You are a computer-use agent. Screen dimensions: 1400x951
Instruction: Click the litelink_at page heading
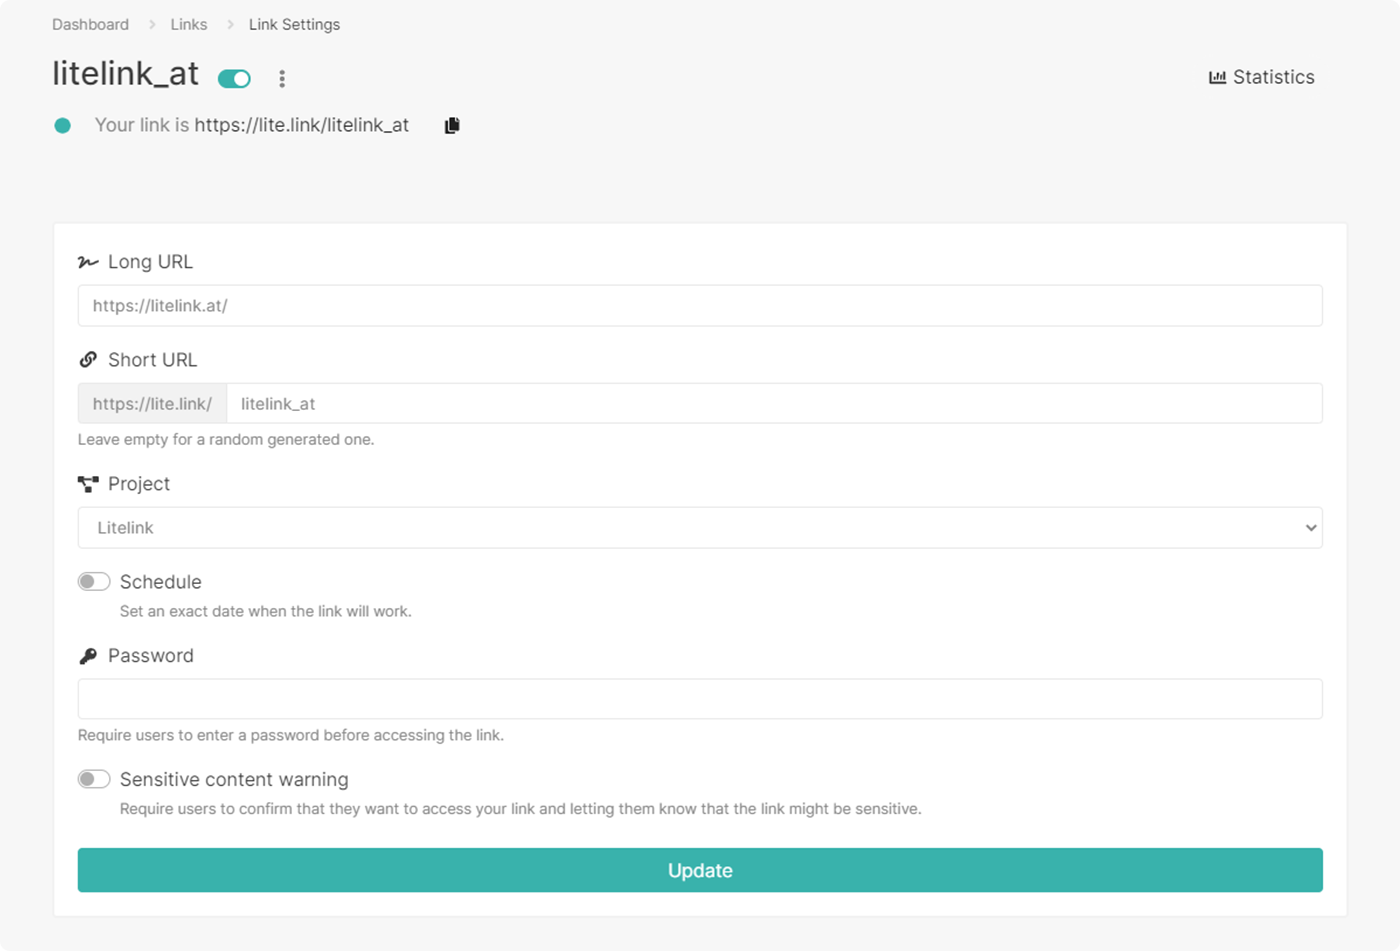click(x=126, y=74)
